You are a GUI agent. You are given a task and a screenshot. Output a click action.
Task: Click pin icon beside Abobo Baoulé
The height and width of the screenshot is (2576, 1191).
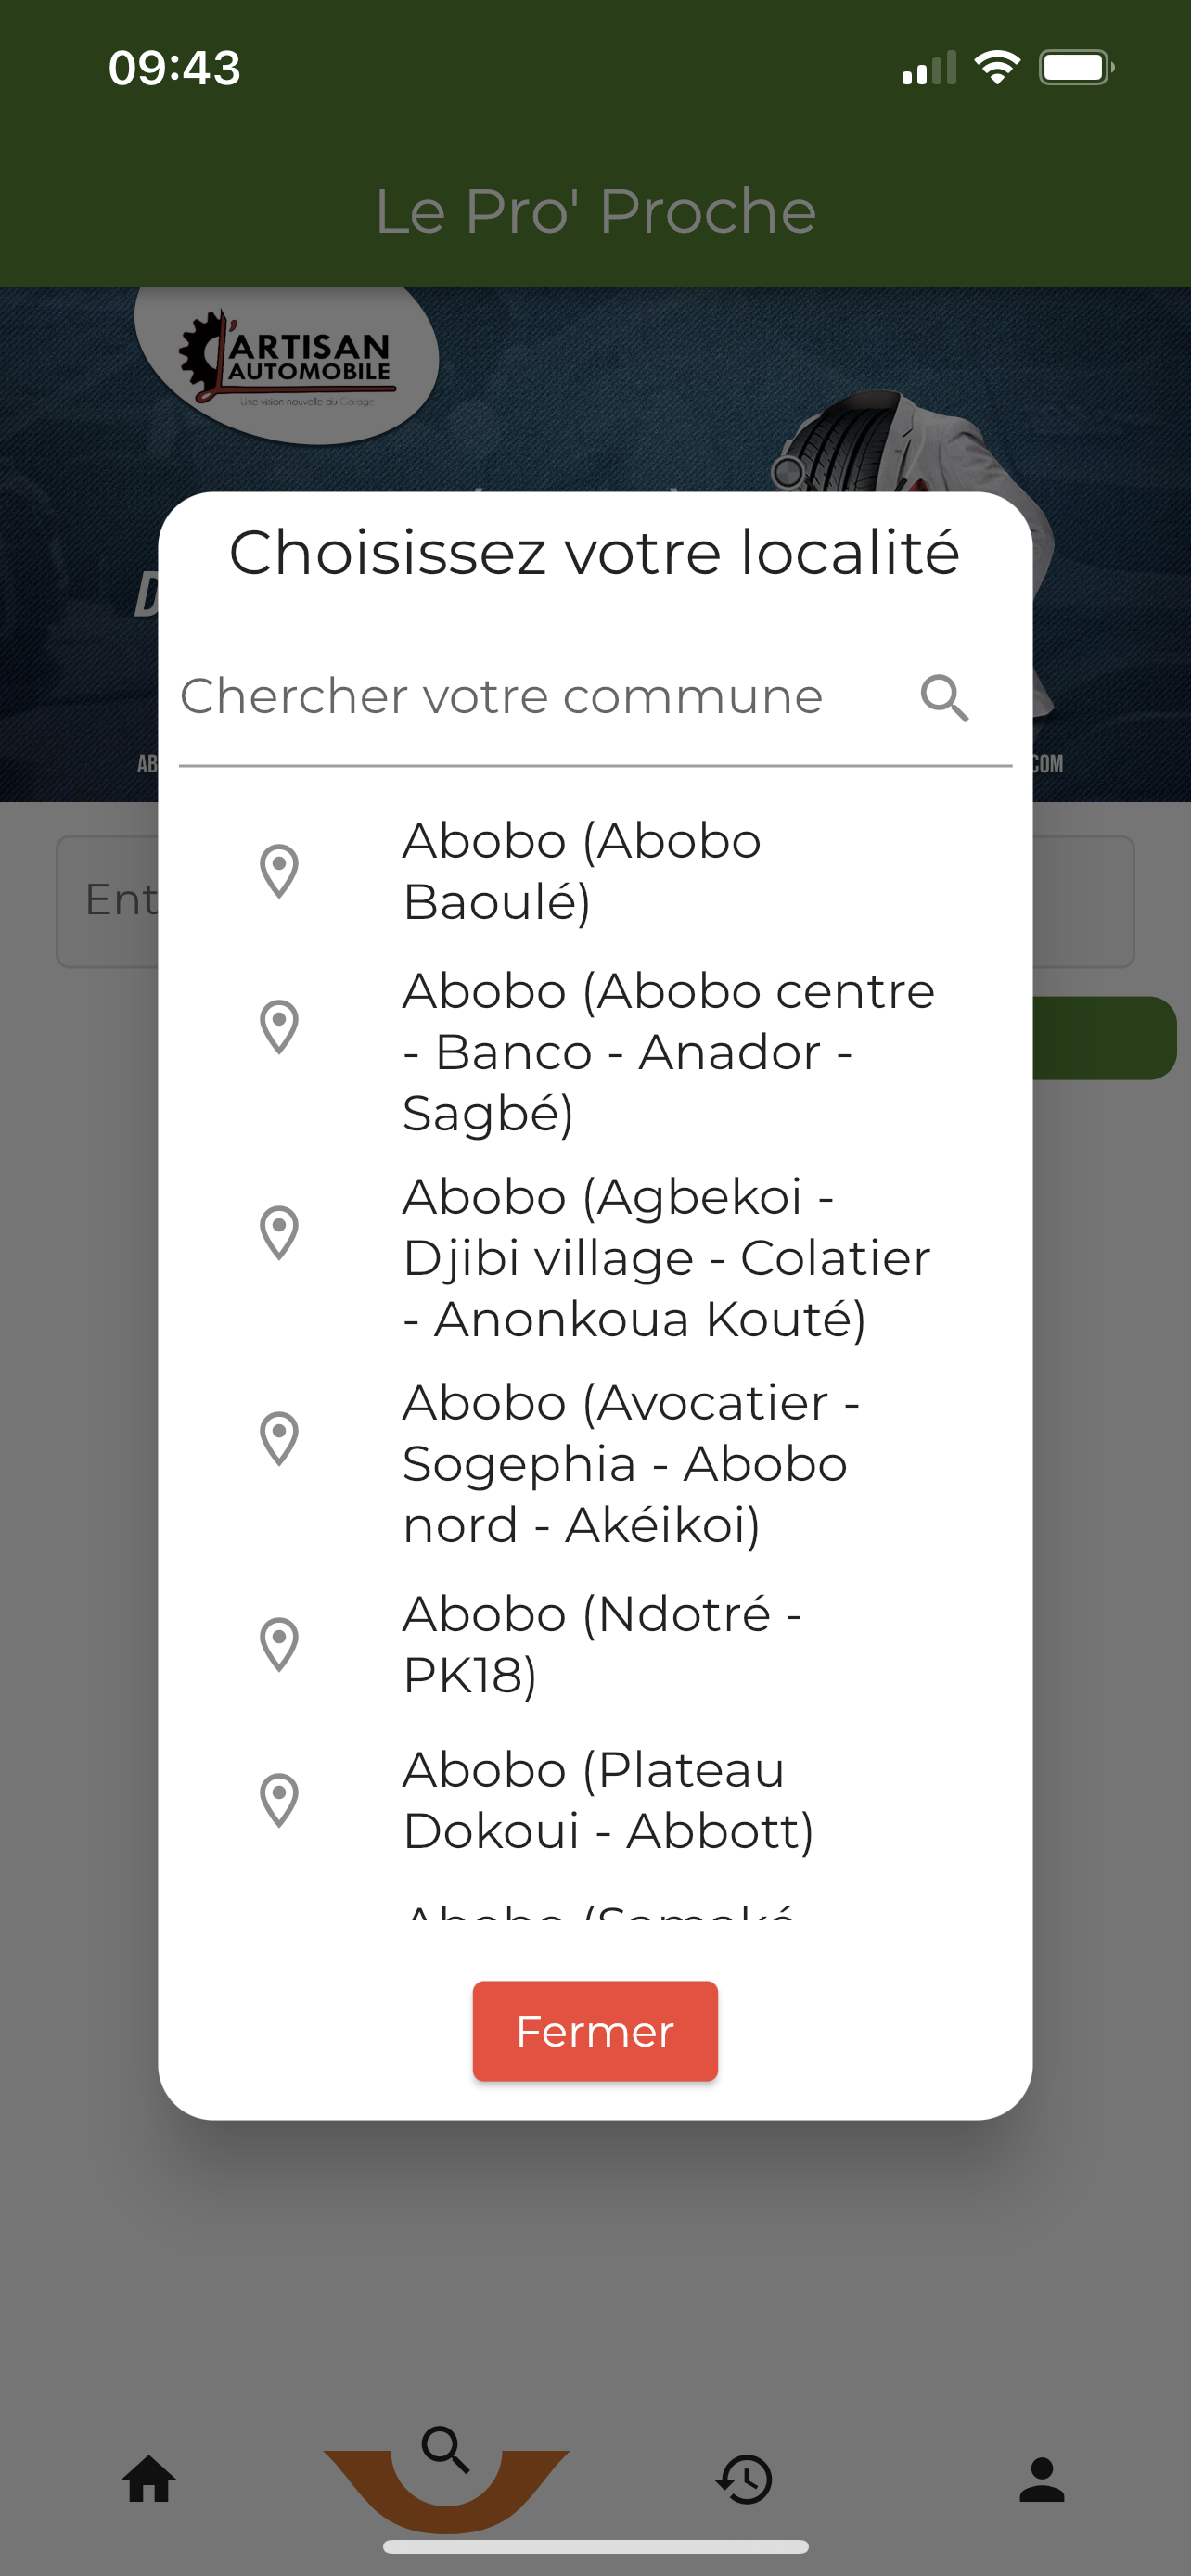(x=279, y=871)
